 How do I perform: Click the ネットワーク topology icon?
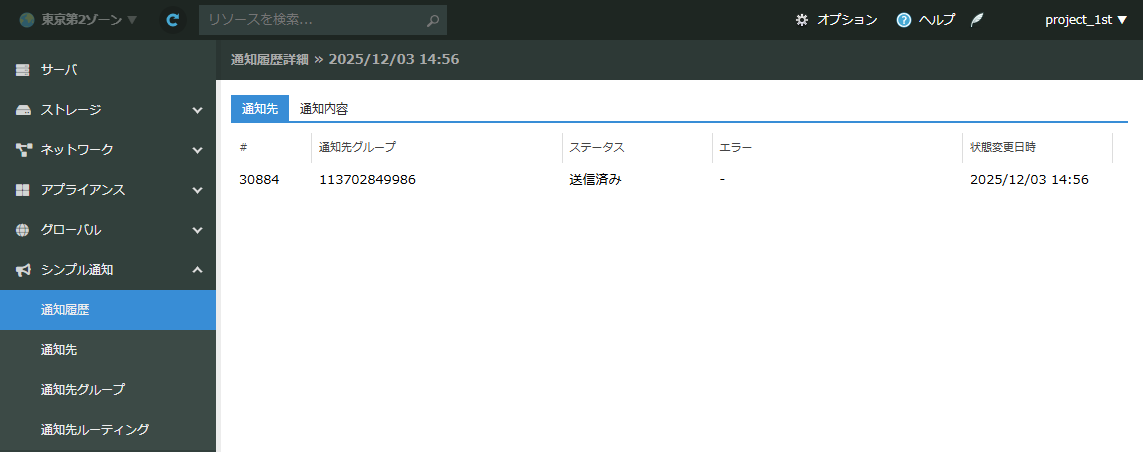[x=24, y=150]
